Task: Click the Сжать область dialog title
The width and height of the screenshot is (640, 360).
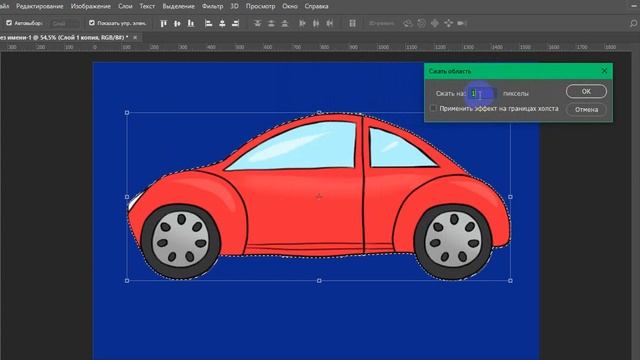Action: (450, 71)
